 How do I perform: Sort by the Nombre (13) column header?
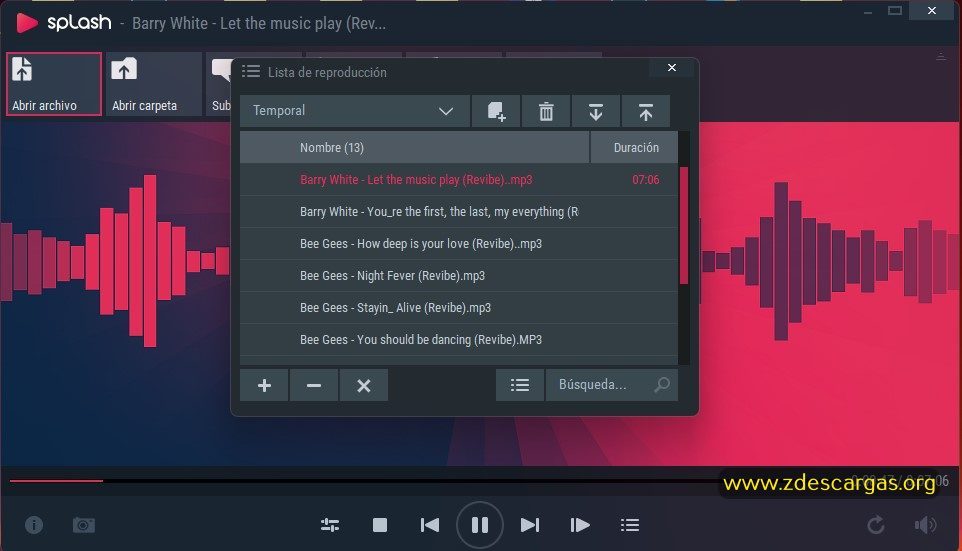(x=414, y=147)
